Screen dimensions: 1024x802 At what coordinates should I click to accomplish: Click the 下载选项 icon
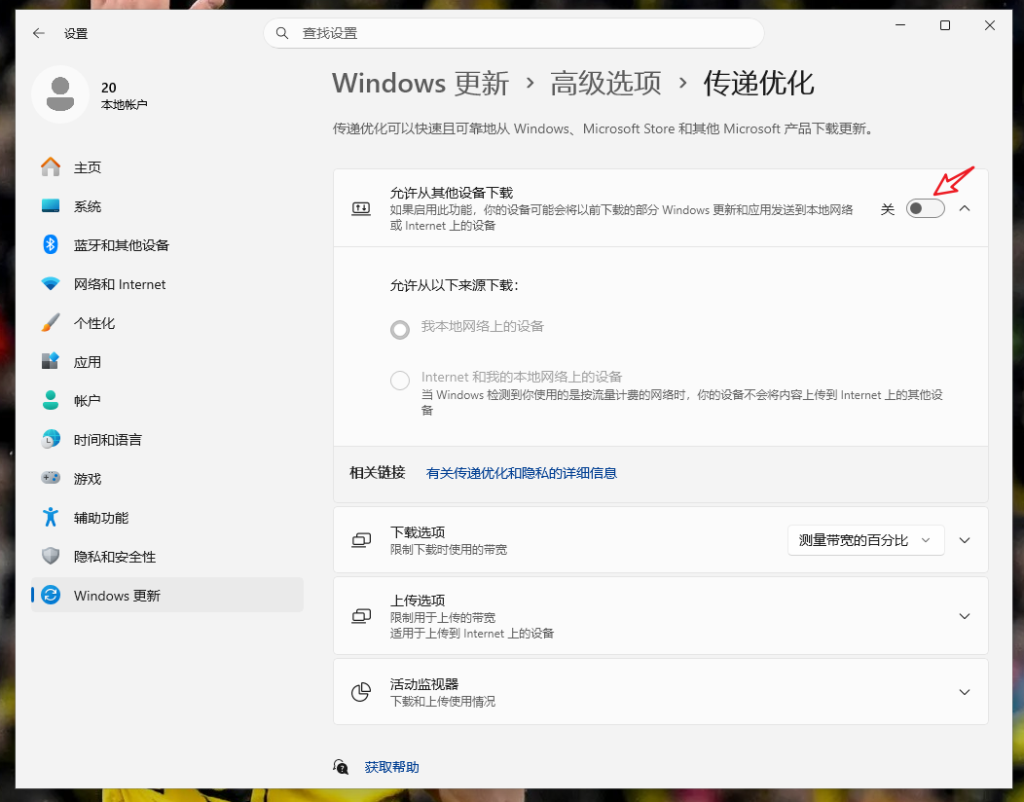(361, 540)
